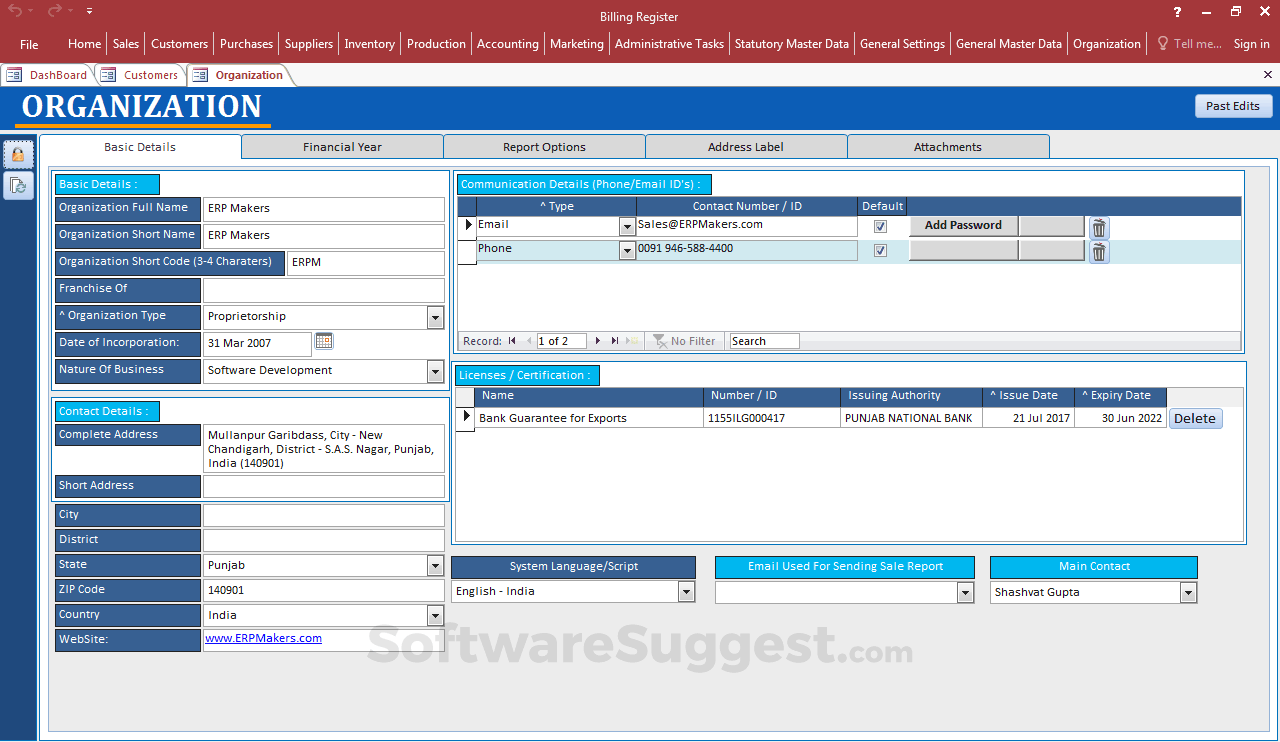
Task: Open the Inventory ribbon tab
Action: point(369,44)
